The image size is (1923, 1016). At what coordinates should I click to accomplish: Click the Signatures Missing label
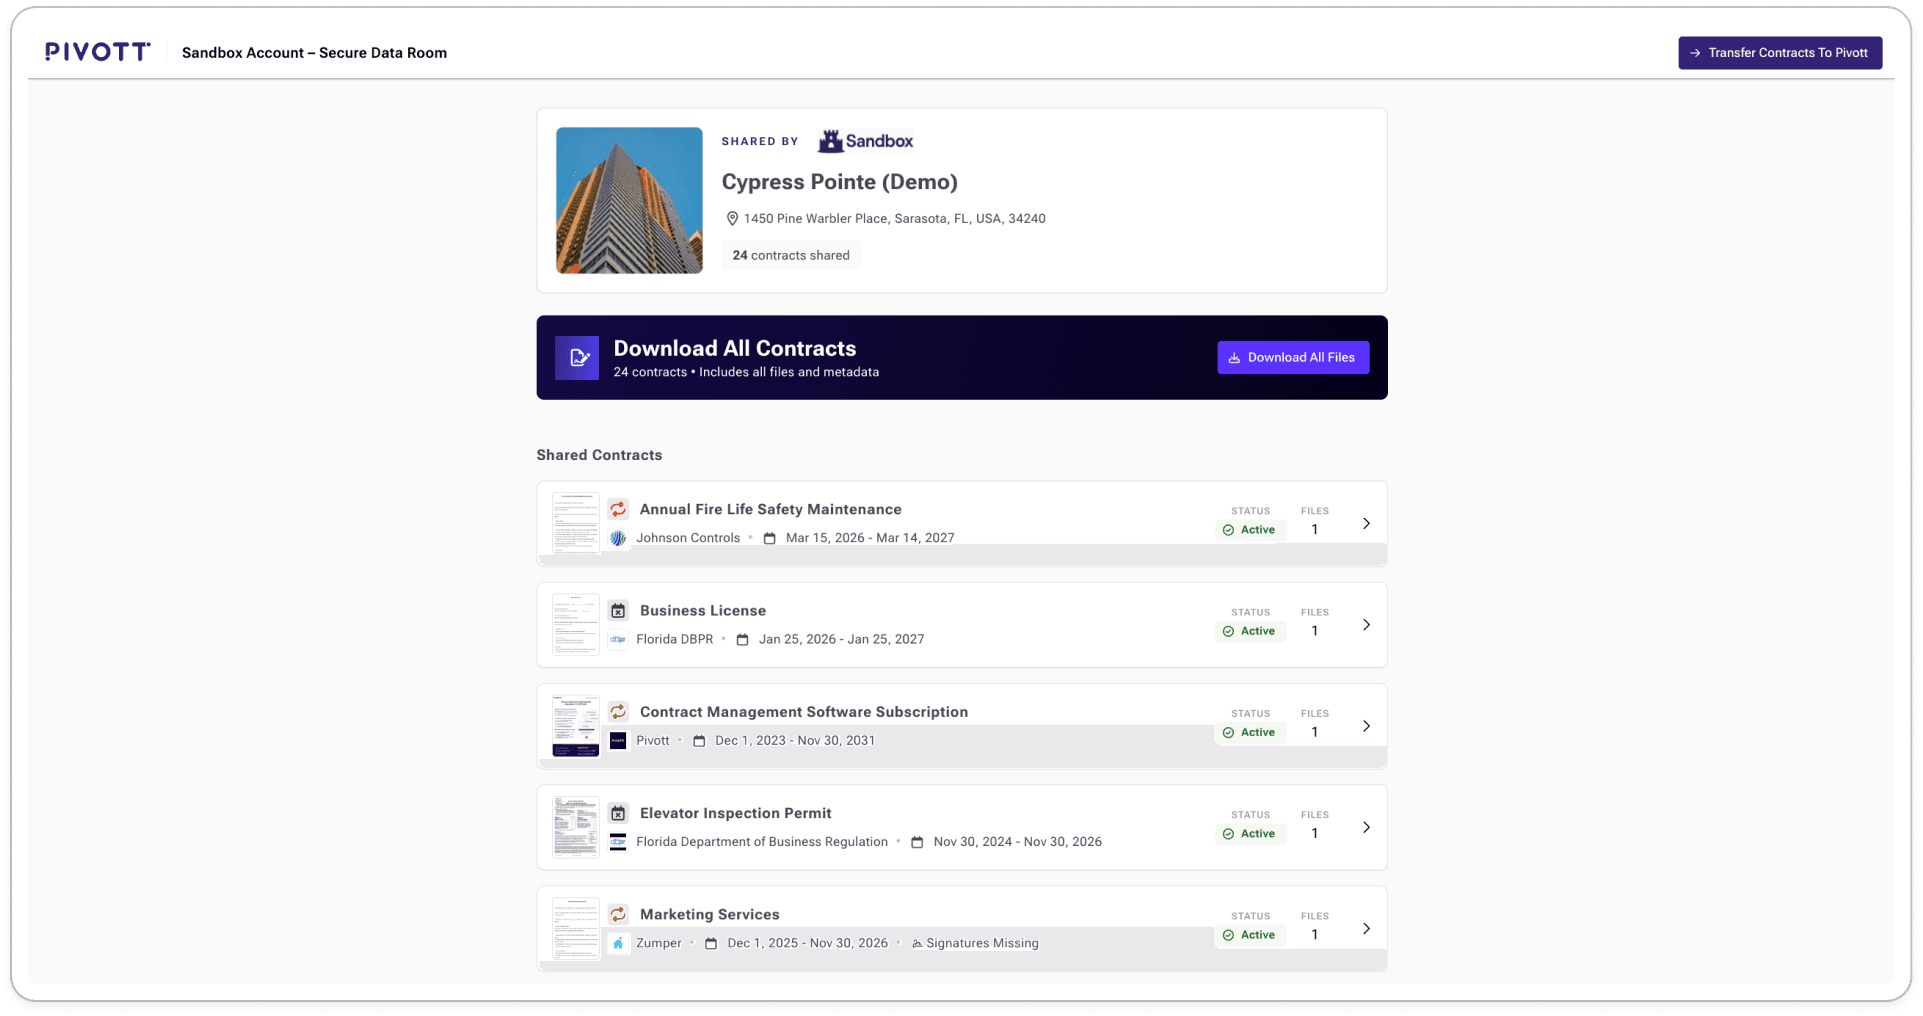982,943
